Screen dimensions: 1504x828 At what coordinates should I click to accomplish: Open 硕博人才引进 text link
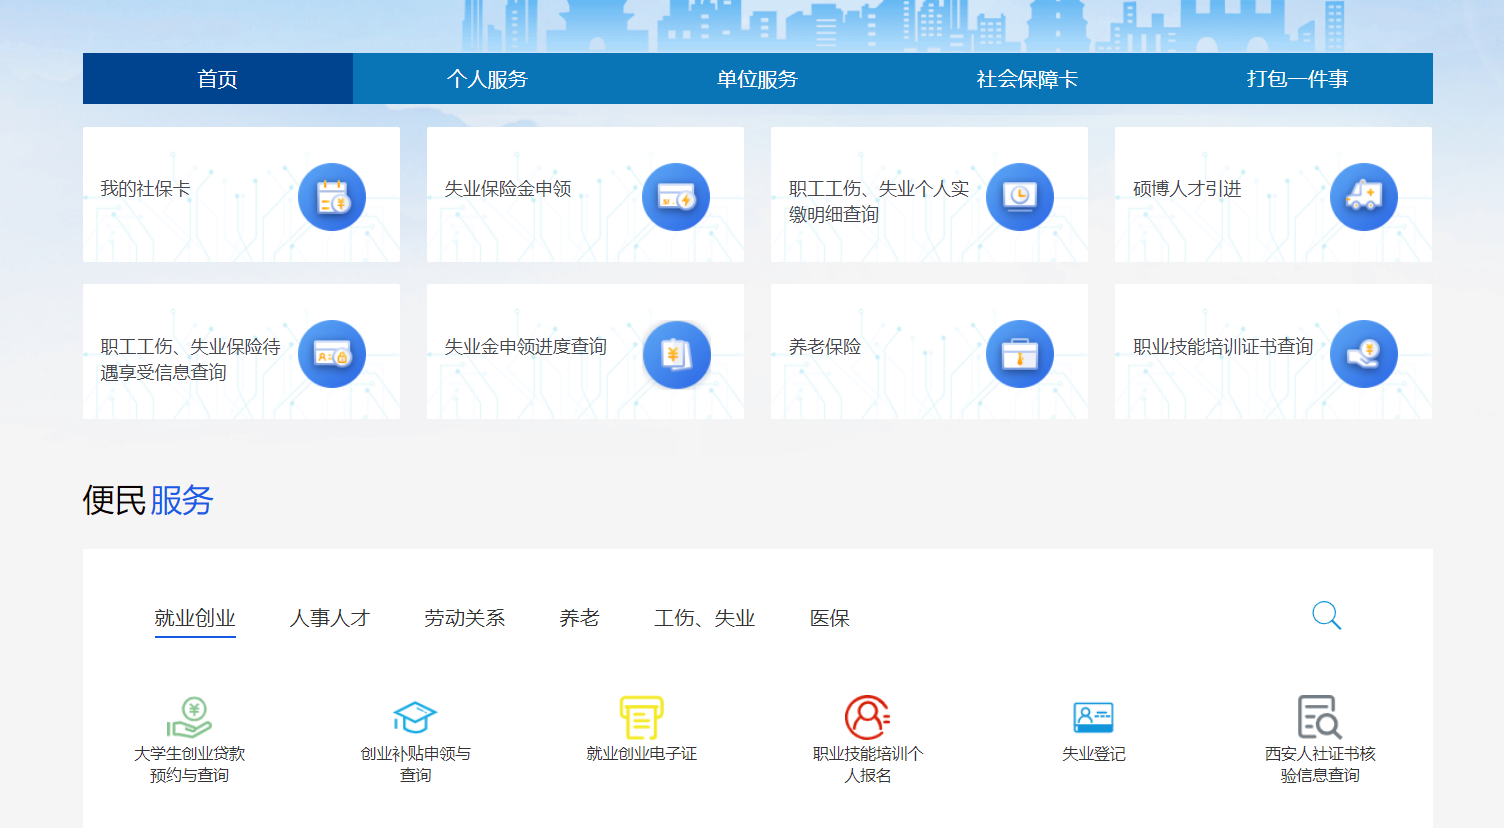(x=1187, y=189)
